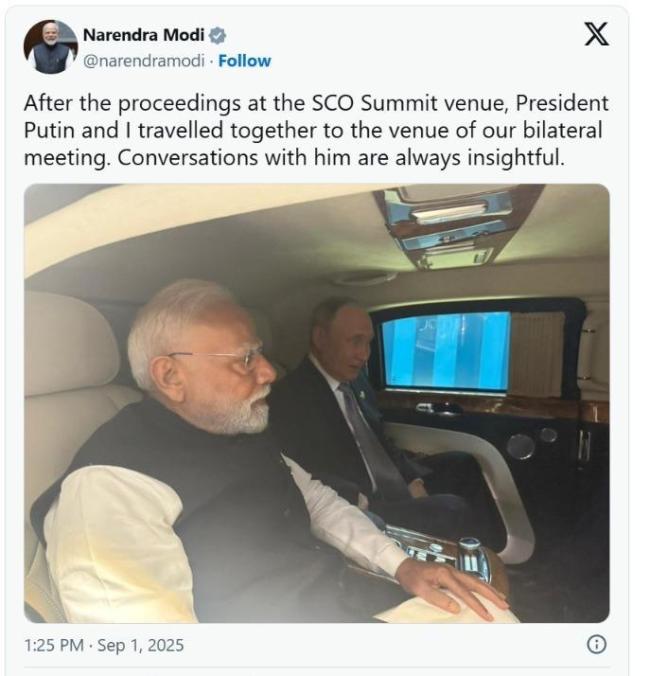Open Narendra Modi's profile avatar

(51, 47)
